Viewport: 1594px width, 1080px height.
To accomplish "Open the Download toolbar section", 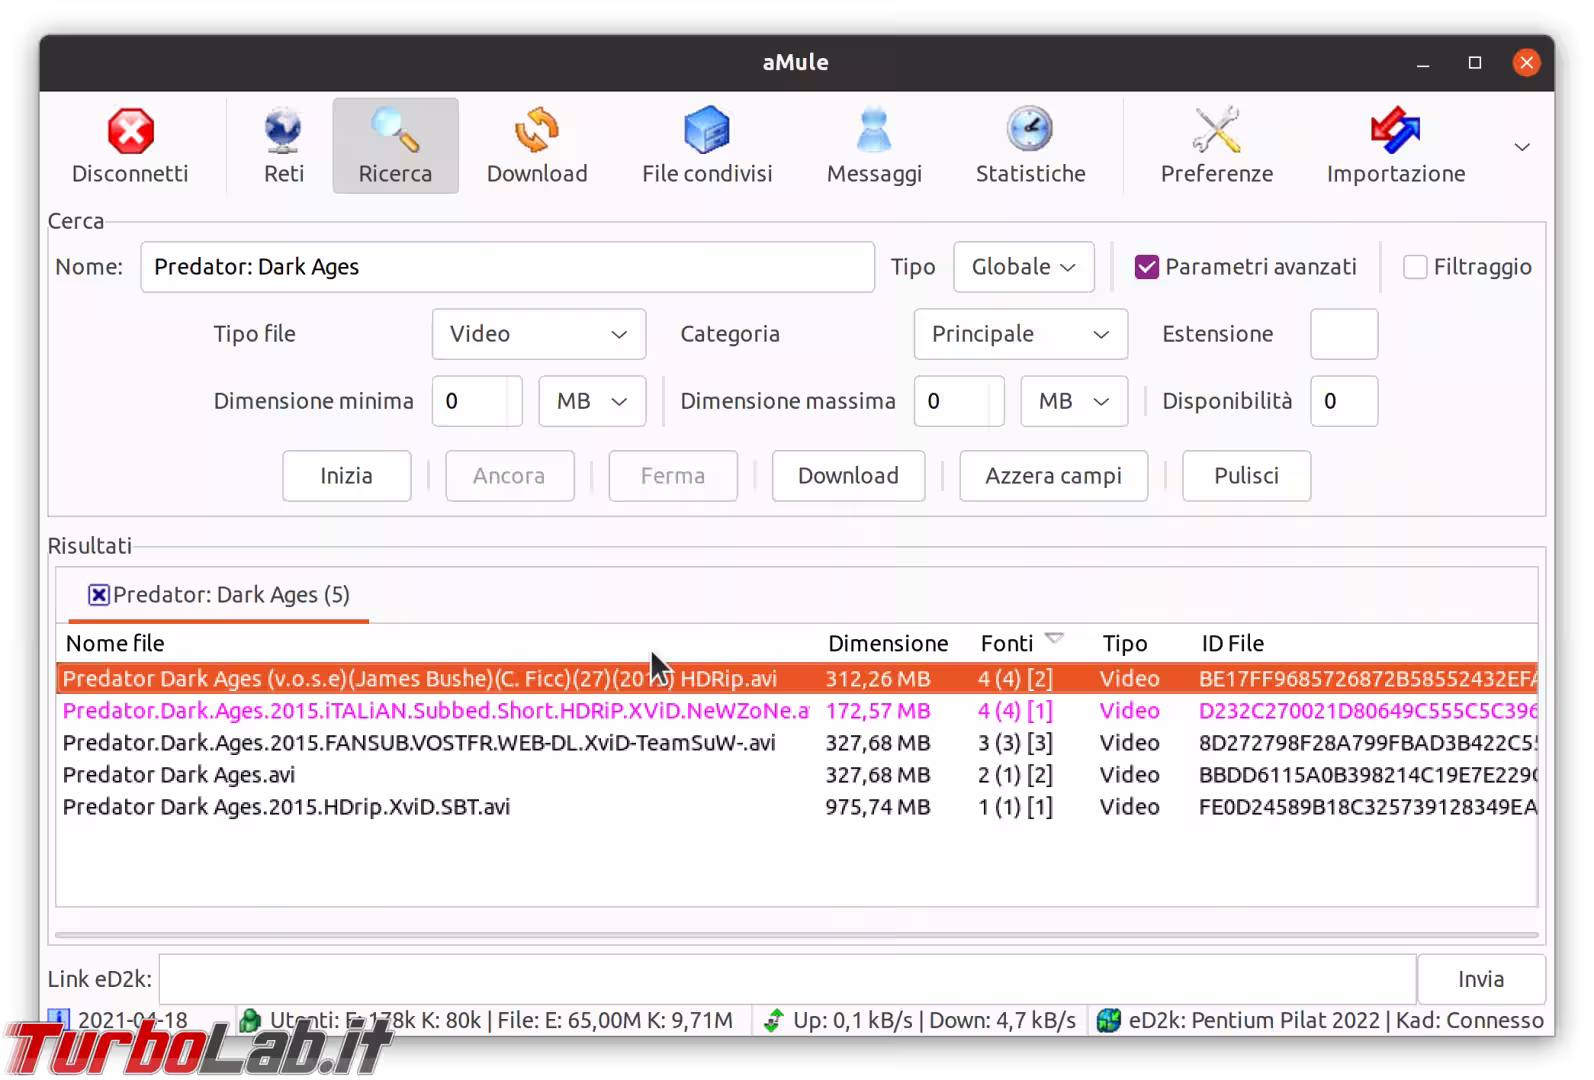I will [x=537, y=146].
